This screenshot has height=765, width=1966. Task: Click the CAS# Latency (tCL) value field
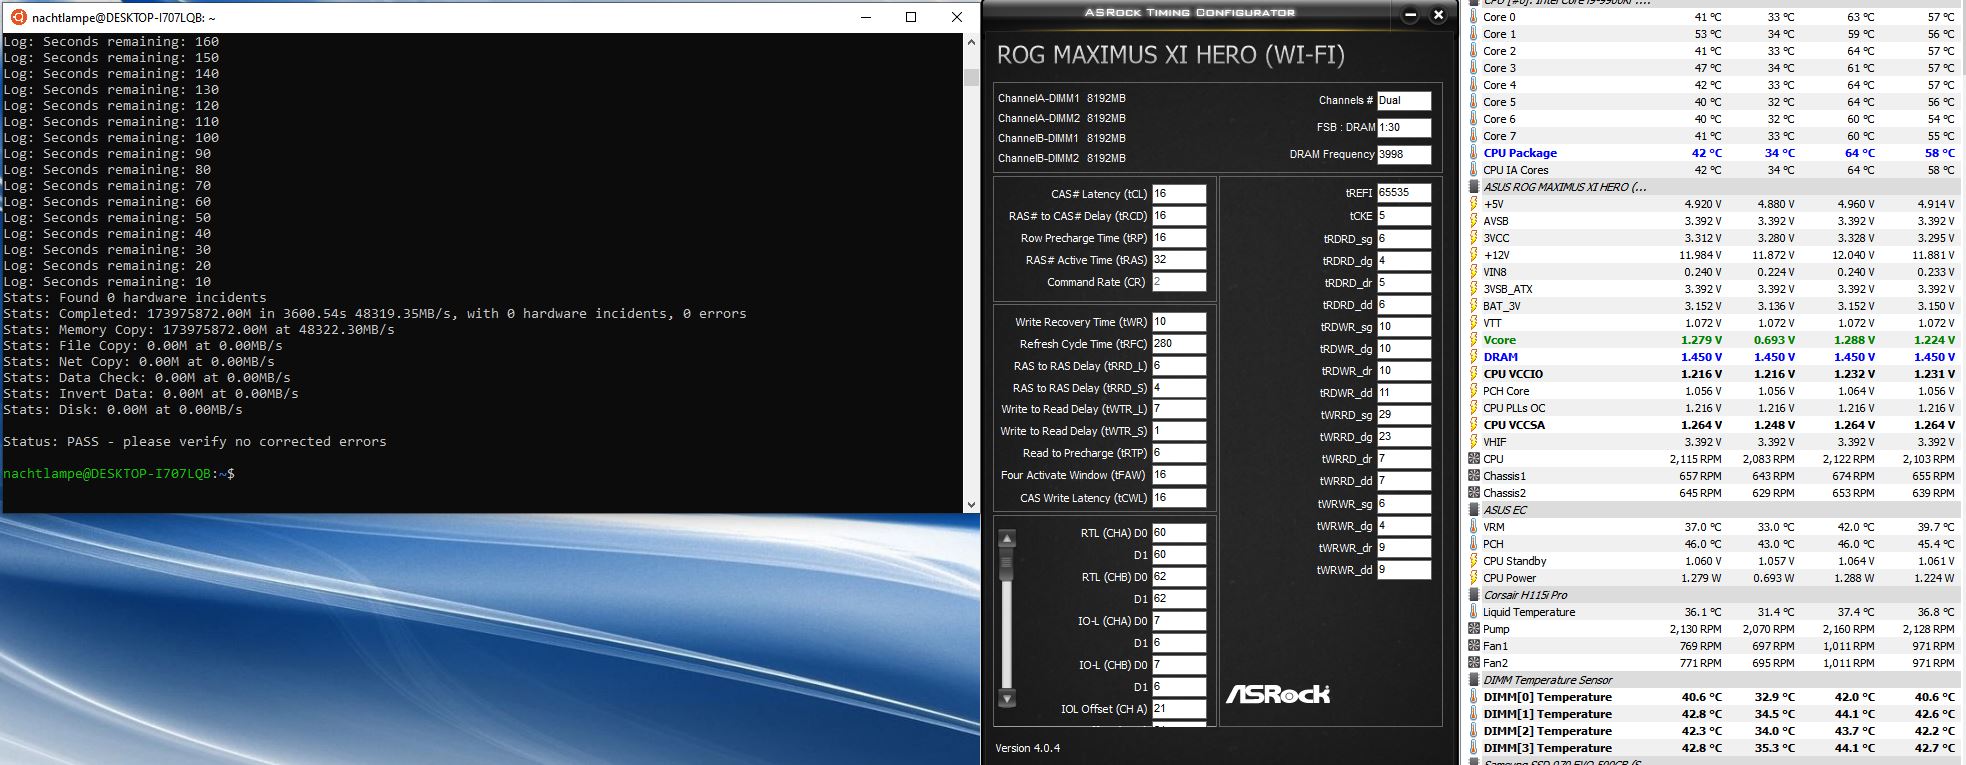(x=1179, y=194)
